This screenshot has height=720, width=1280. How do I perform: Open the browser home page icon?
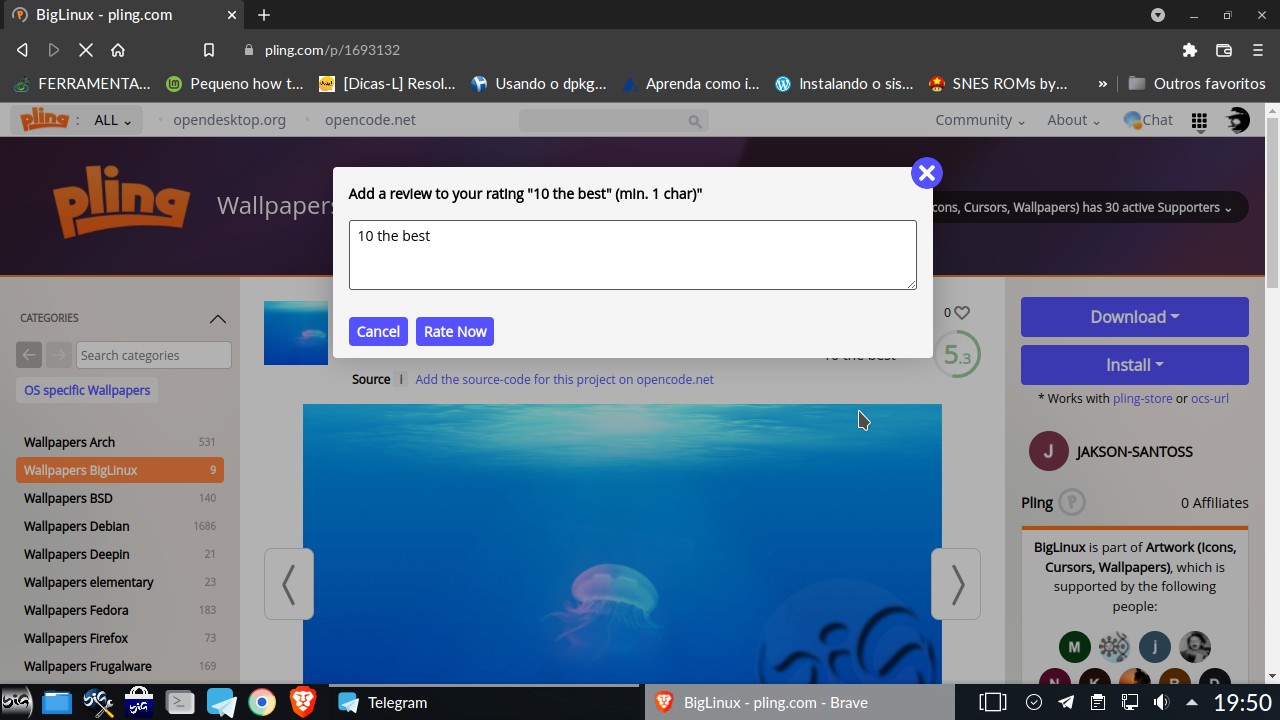118,50
